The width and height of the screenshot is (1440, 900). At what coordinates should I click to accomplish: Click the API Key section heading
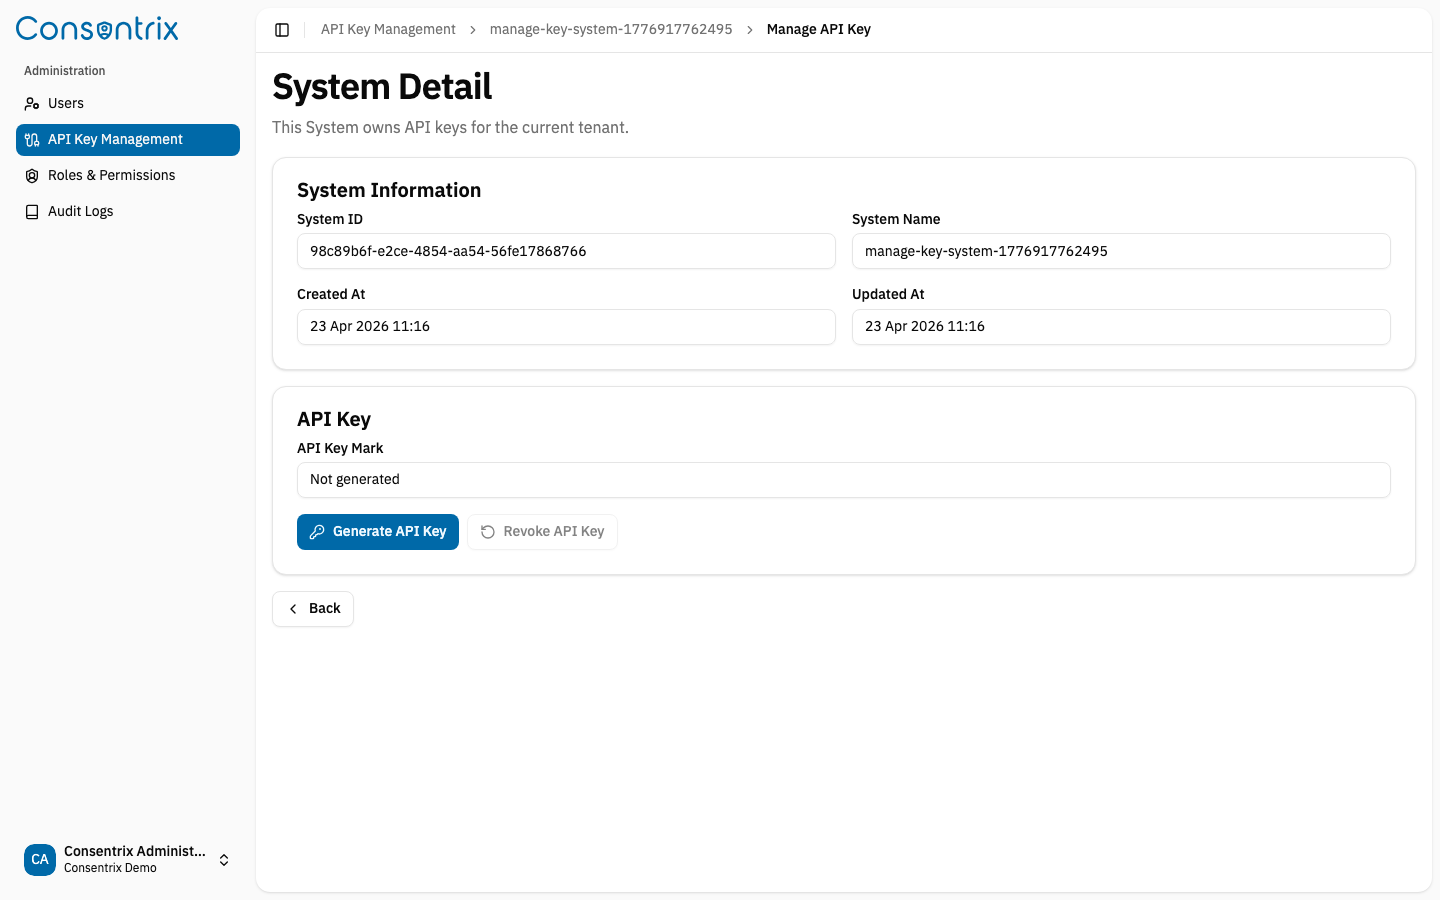(x=334, y=419)
